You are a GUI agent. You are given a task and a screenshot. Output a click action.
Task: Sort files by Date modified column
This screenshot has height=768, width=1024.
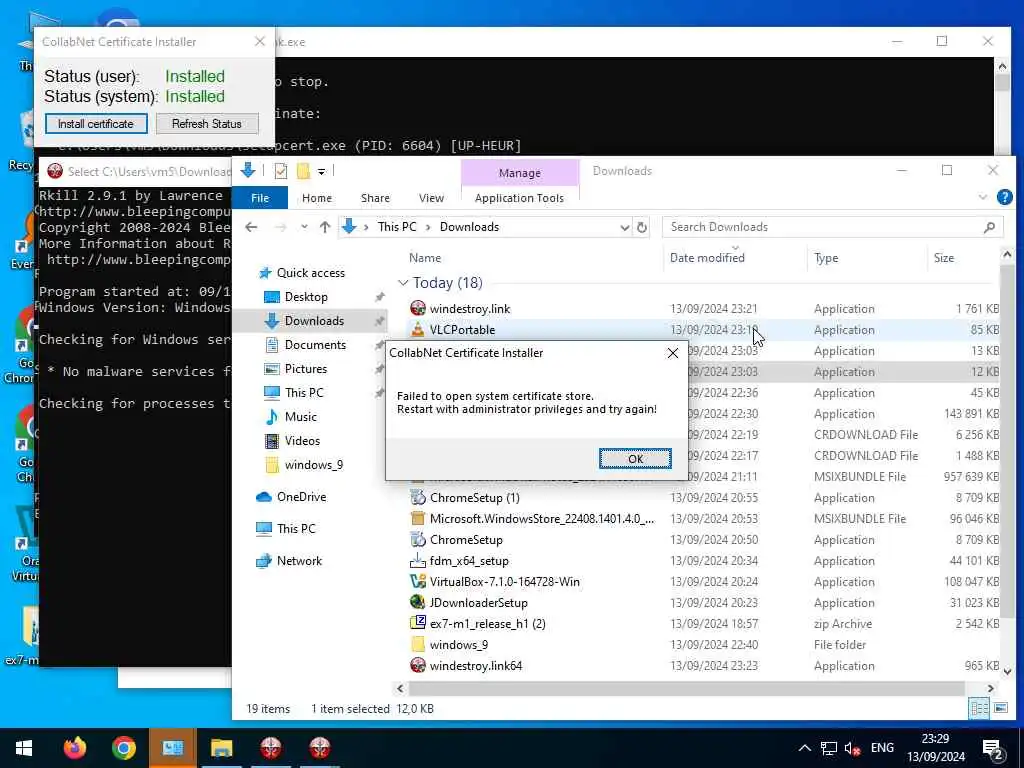(x=707, y=258)
